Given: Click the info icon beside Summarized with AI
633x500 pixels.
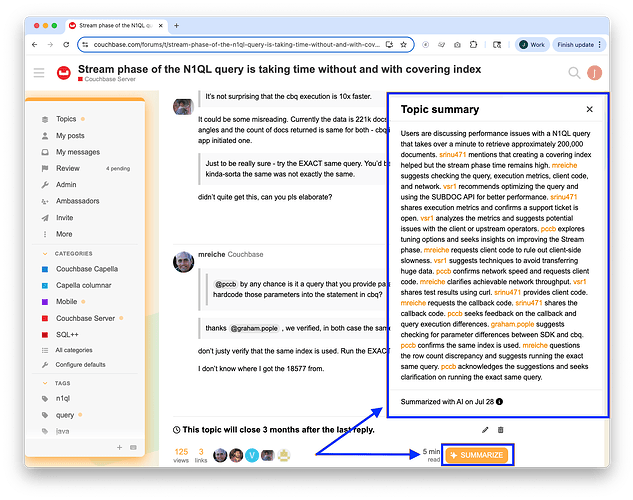Looking at the screenshot, I should coord(499,402).
